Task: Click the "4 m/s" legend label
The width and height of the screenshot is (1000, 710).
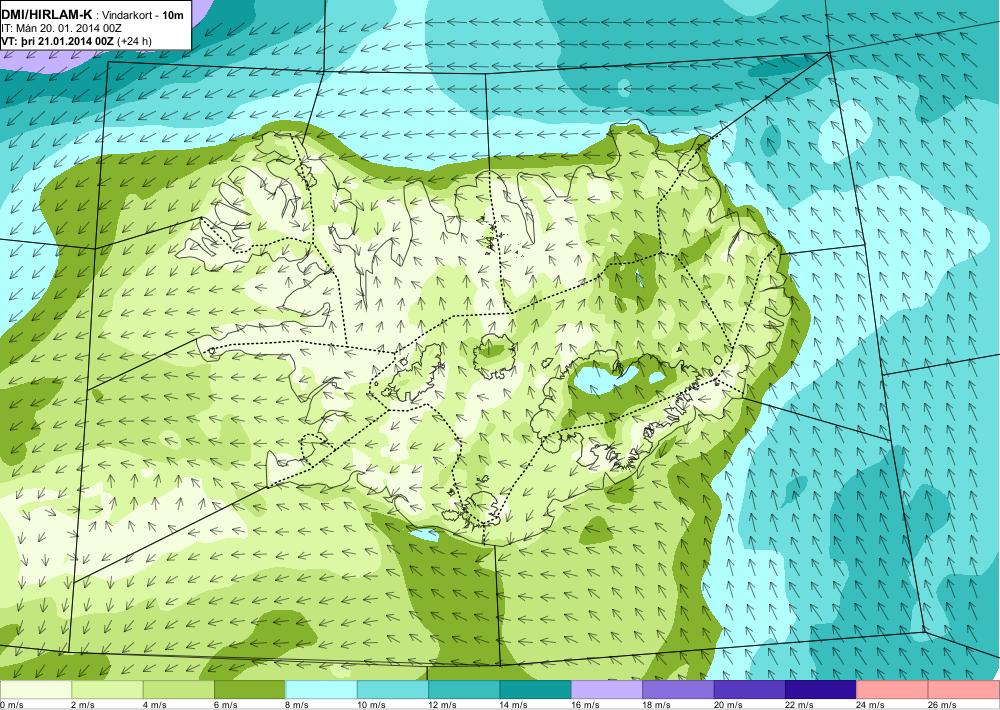Action: [154, 705]
